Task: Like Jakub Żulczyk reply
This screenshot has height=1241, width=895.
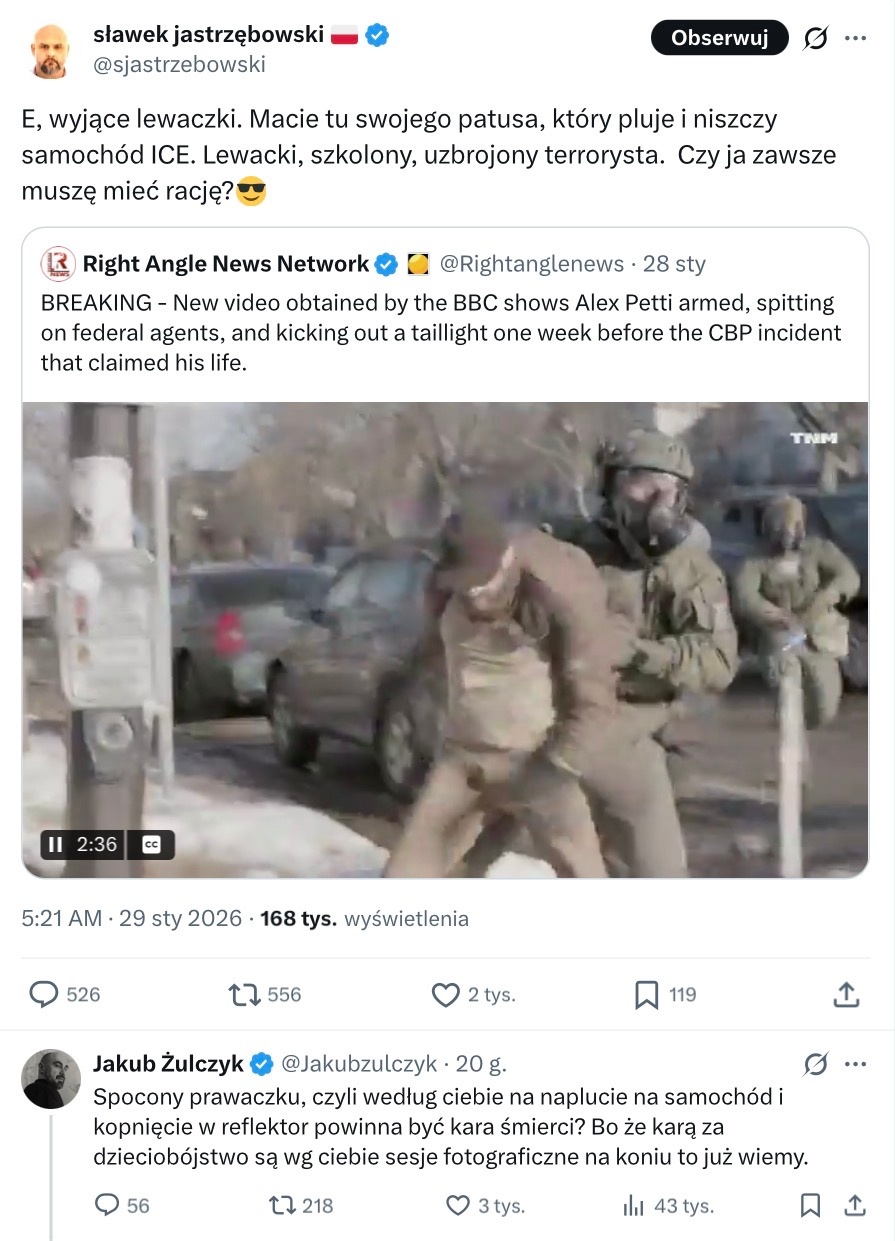Action: (x=458, y=1205)
